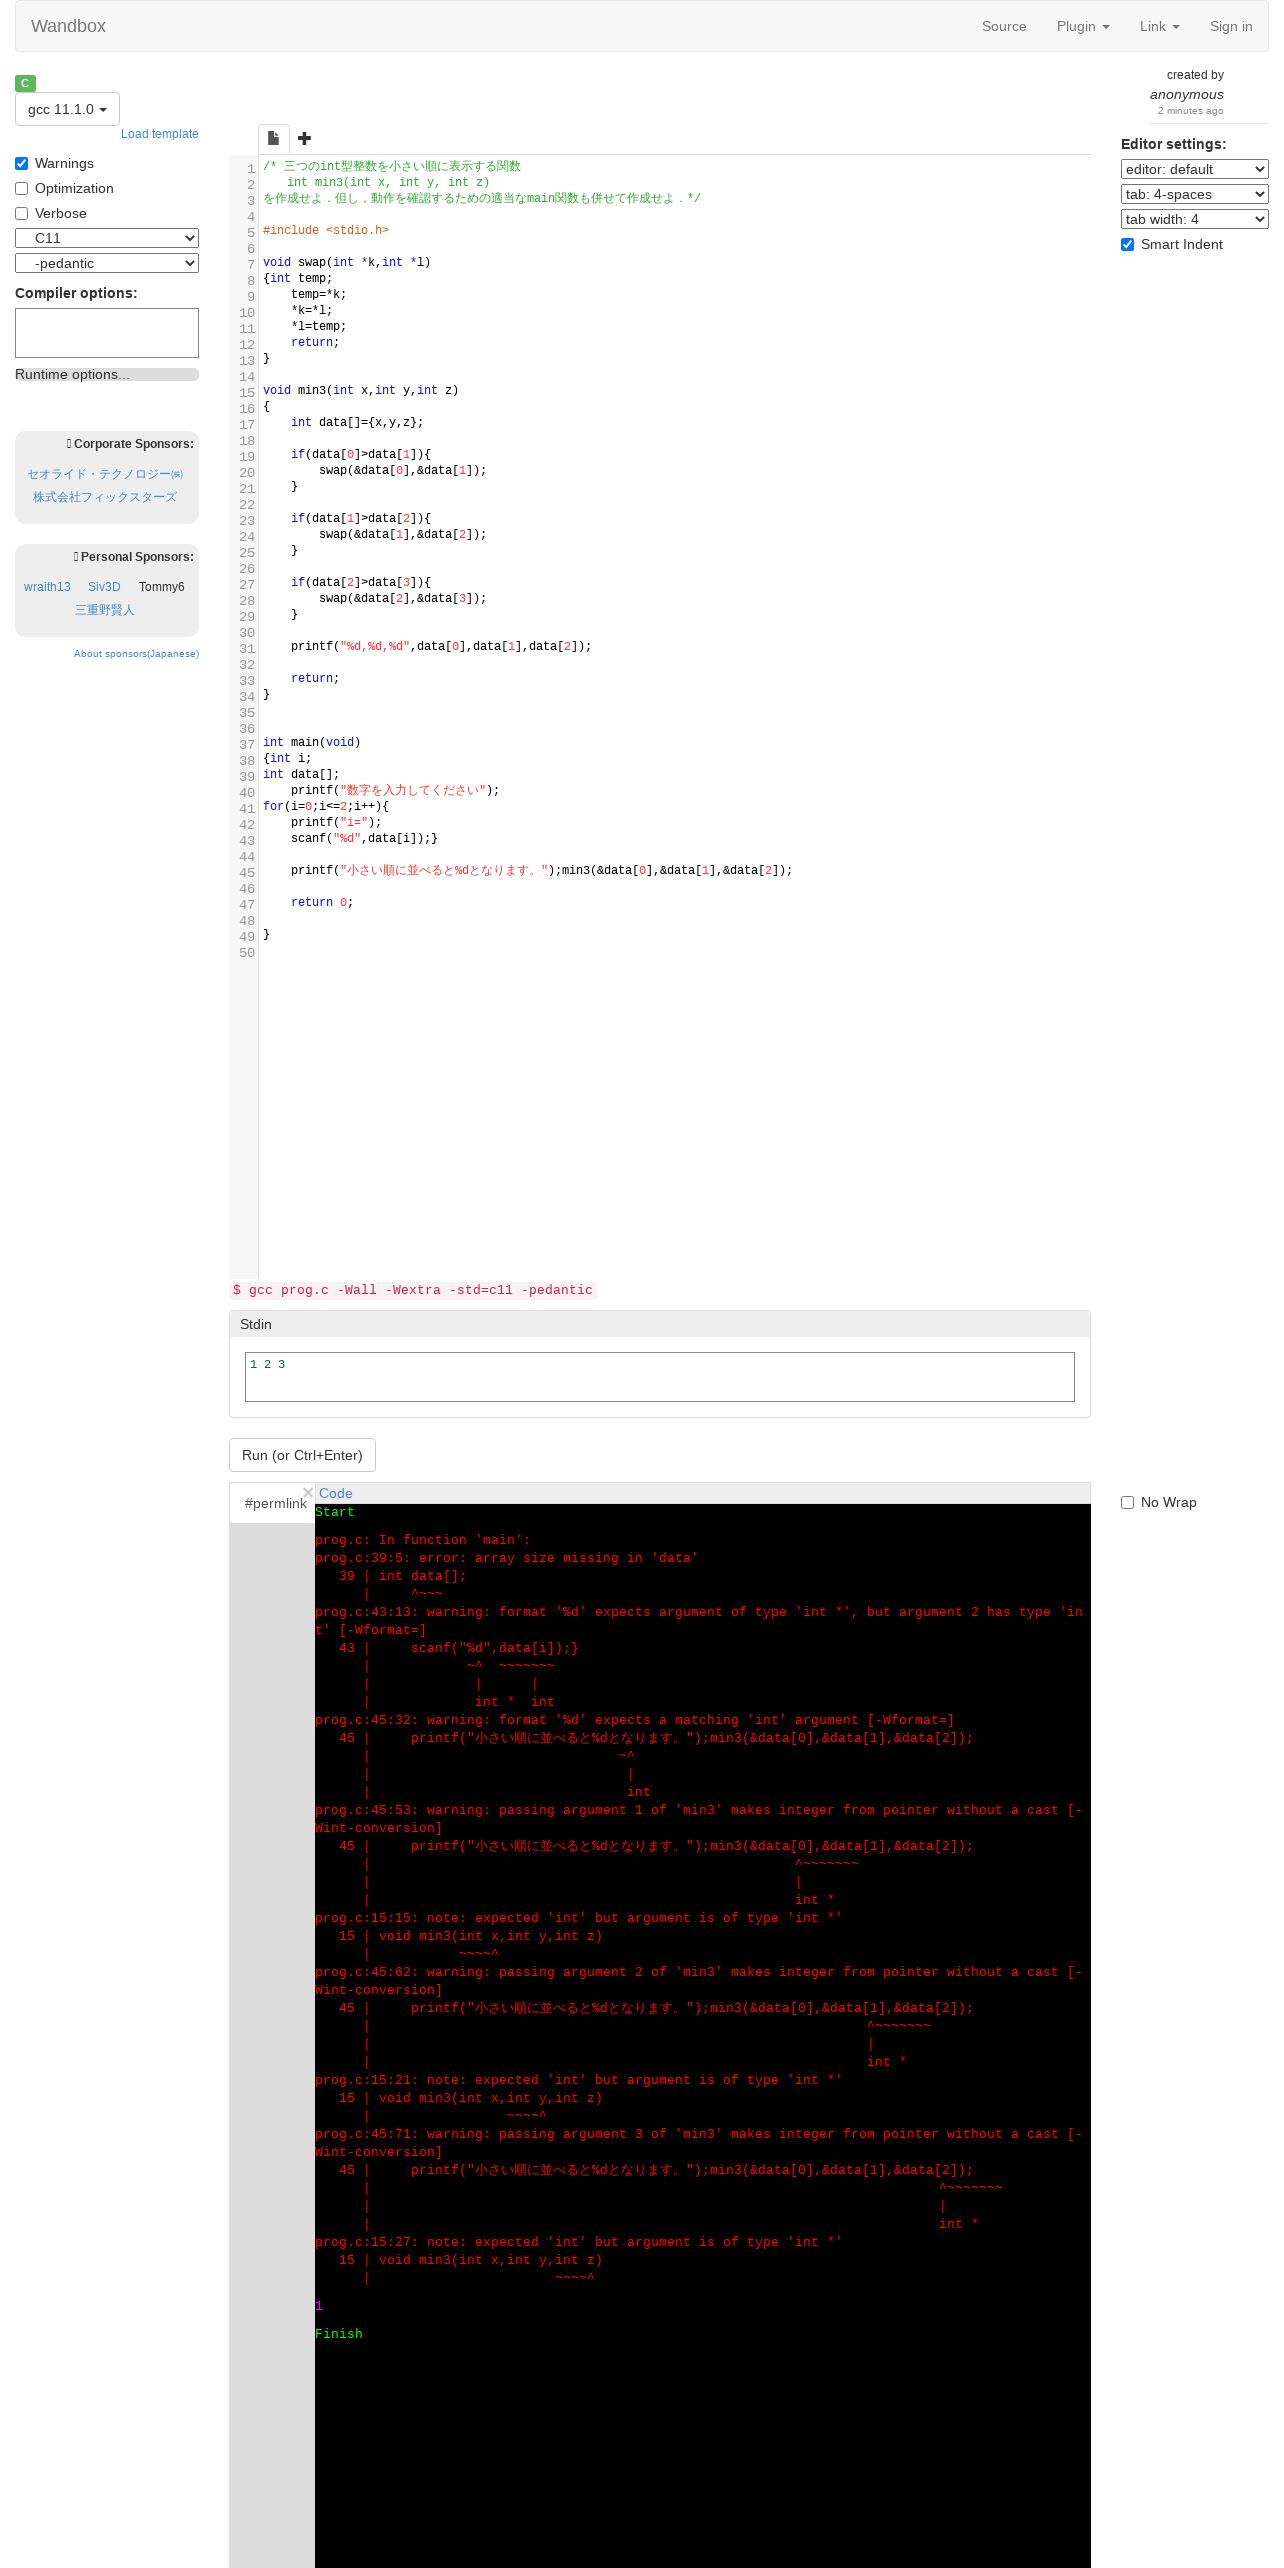Open the Plugin menu
The image size is (1284, 2568).
[1083, 26]
